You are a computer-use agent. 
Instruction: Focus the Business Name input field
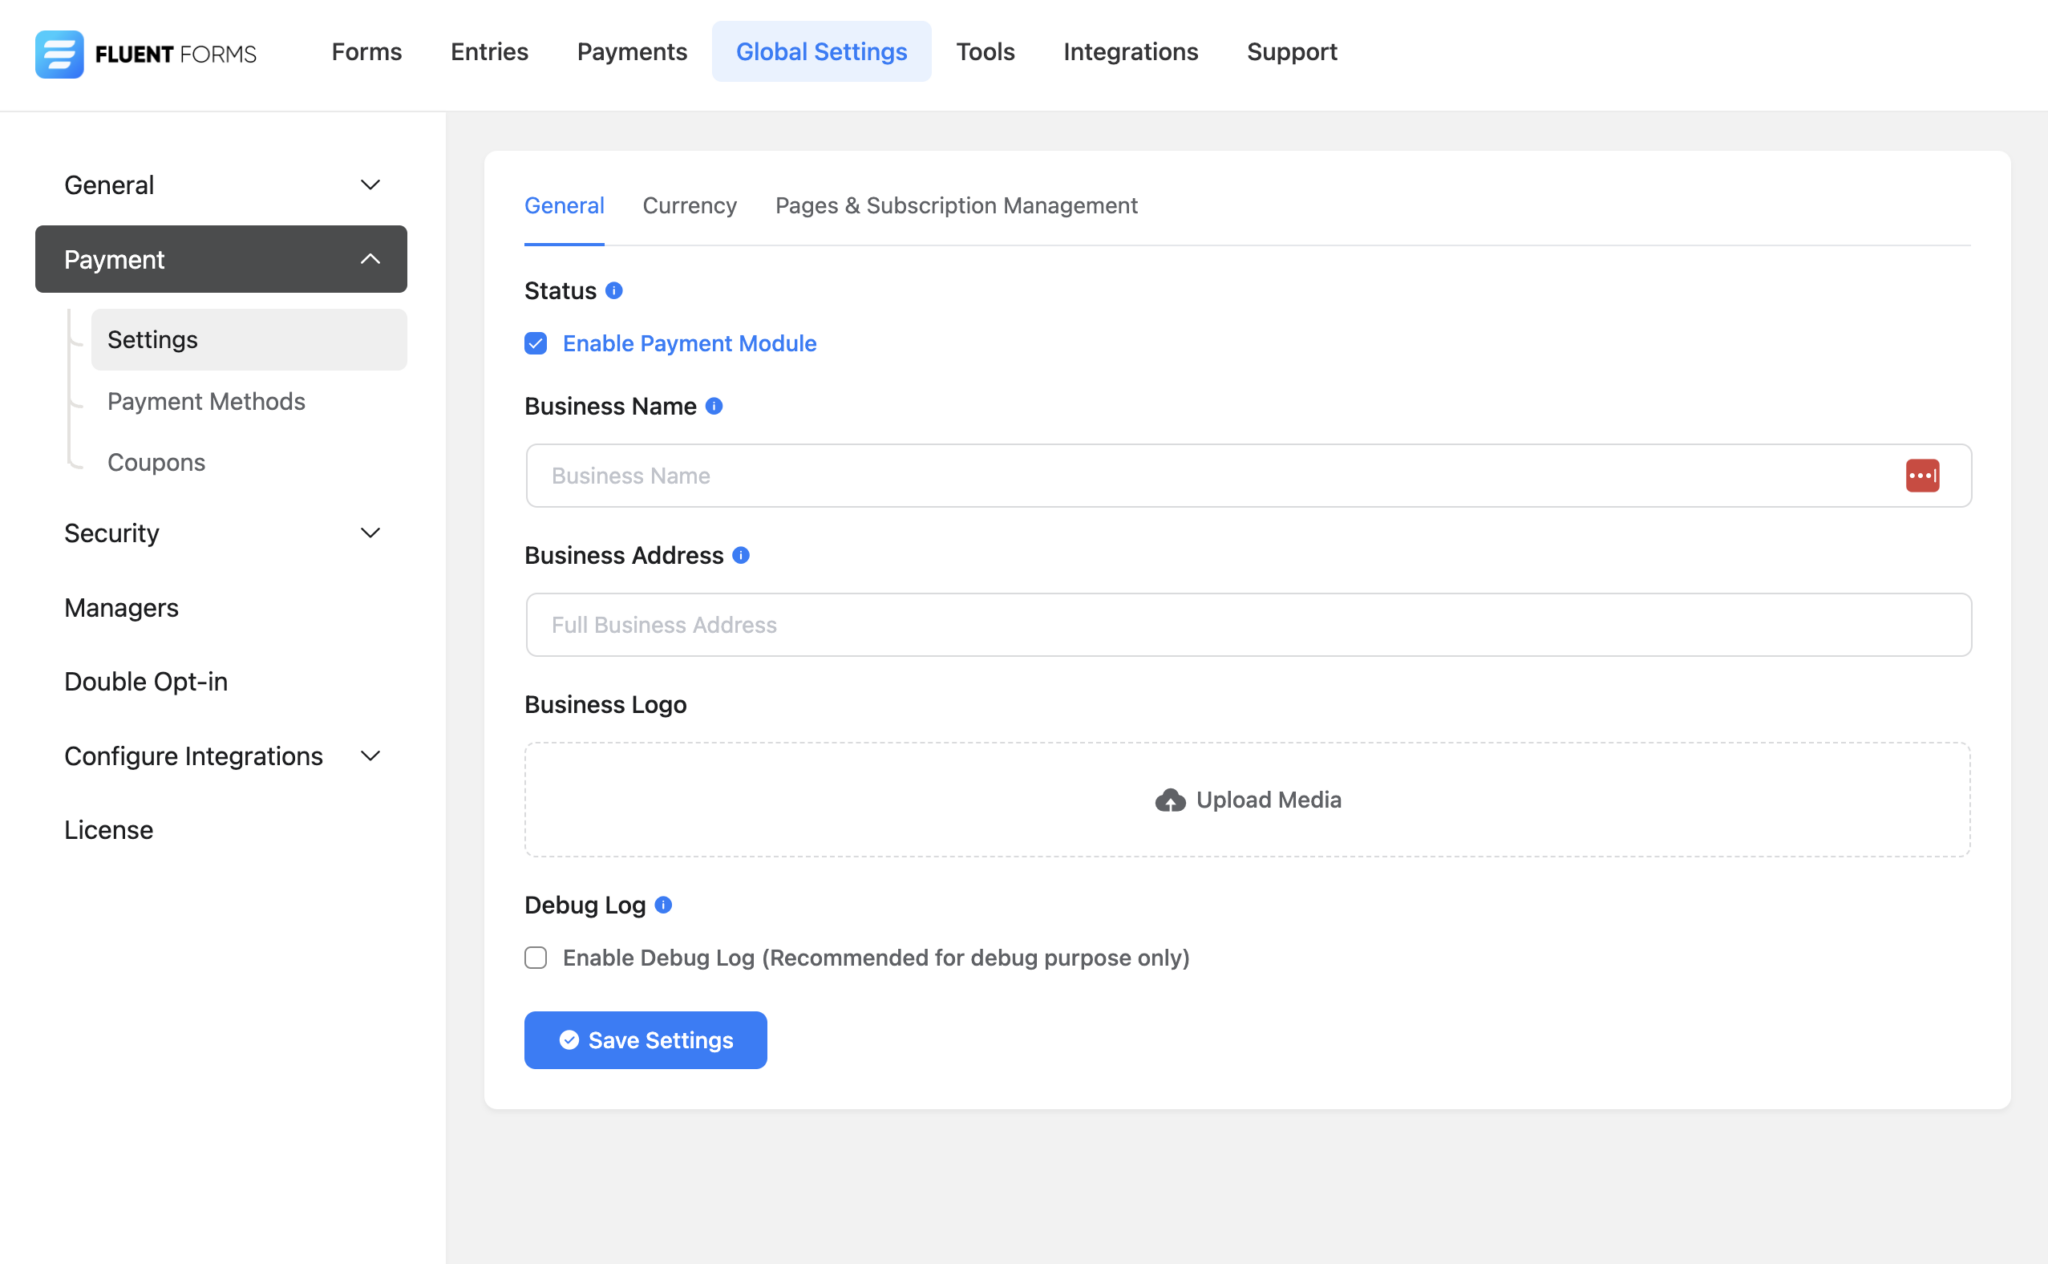(1248, 476)
